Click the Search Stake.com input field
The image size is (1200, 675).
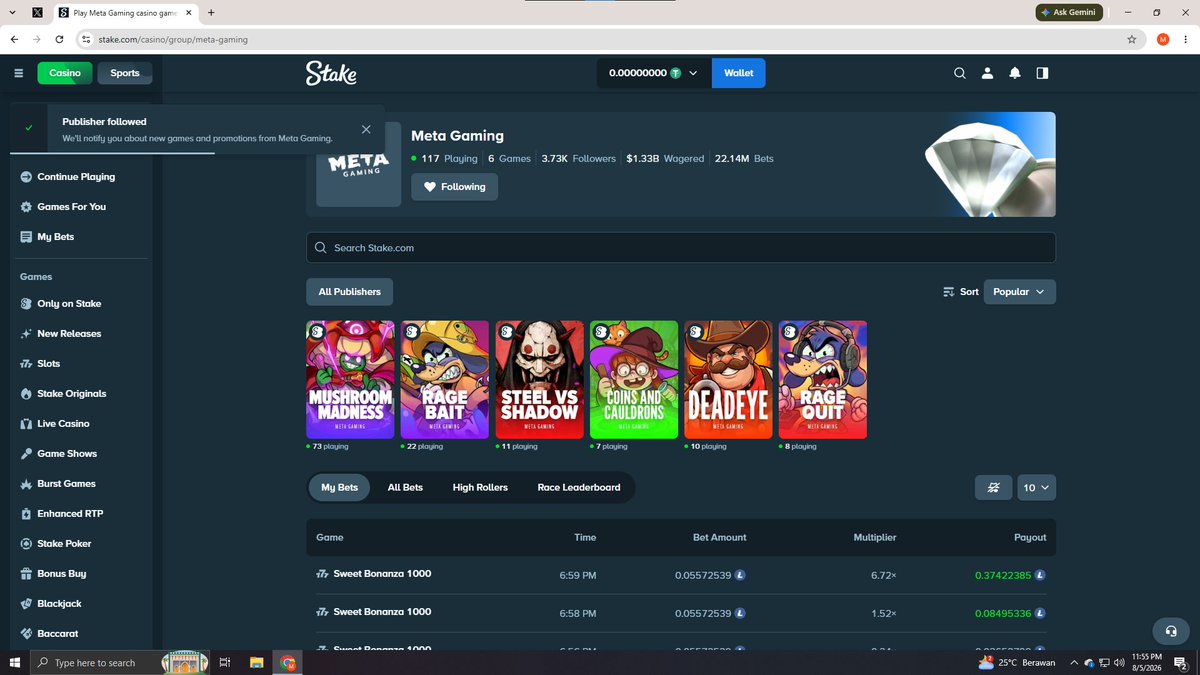681,248
